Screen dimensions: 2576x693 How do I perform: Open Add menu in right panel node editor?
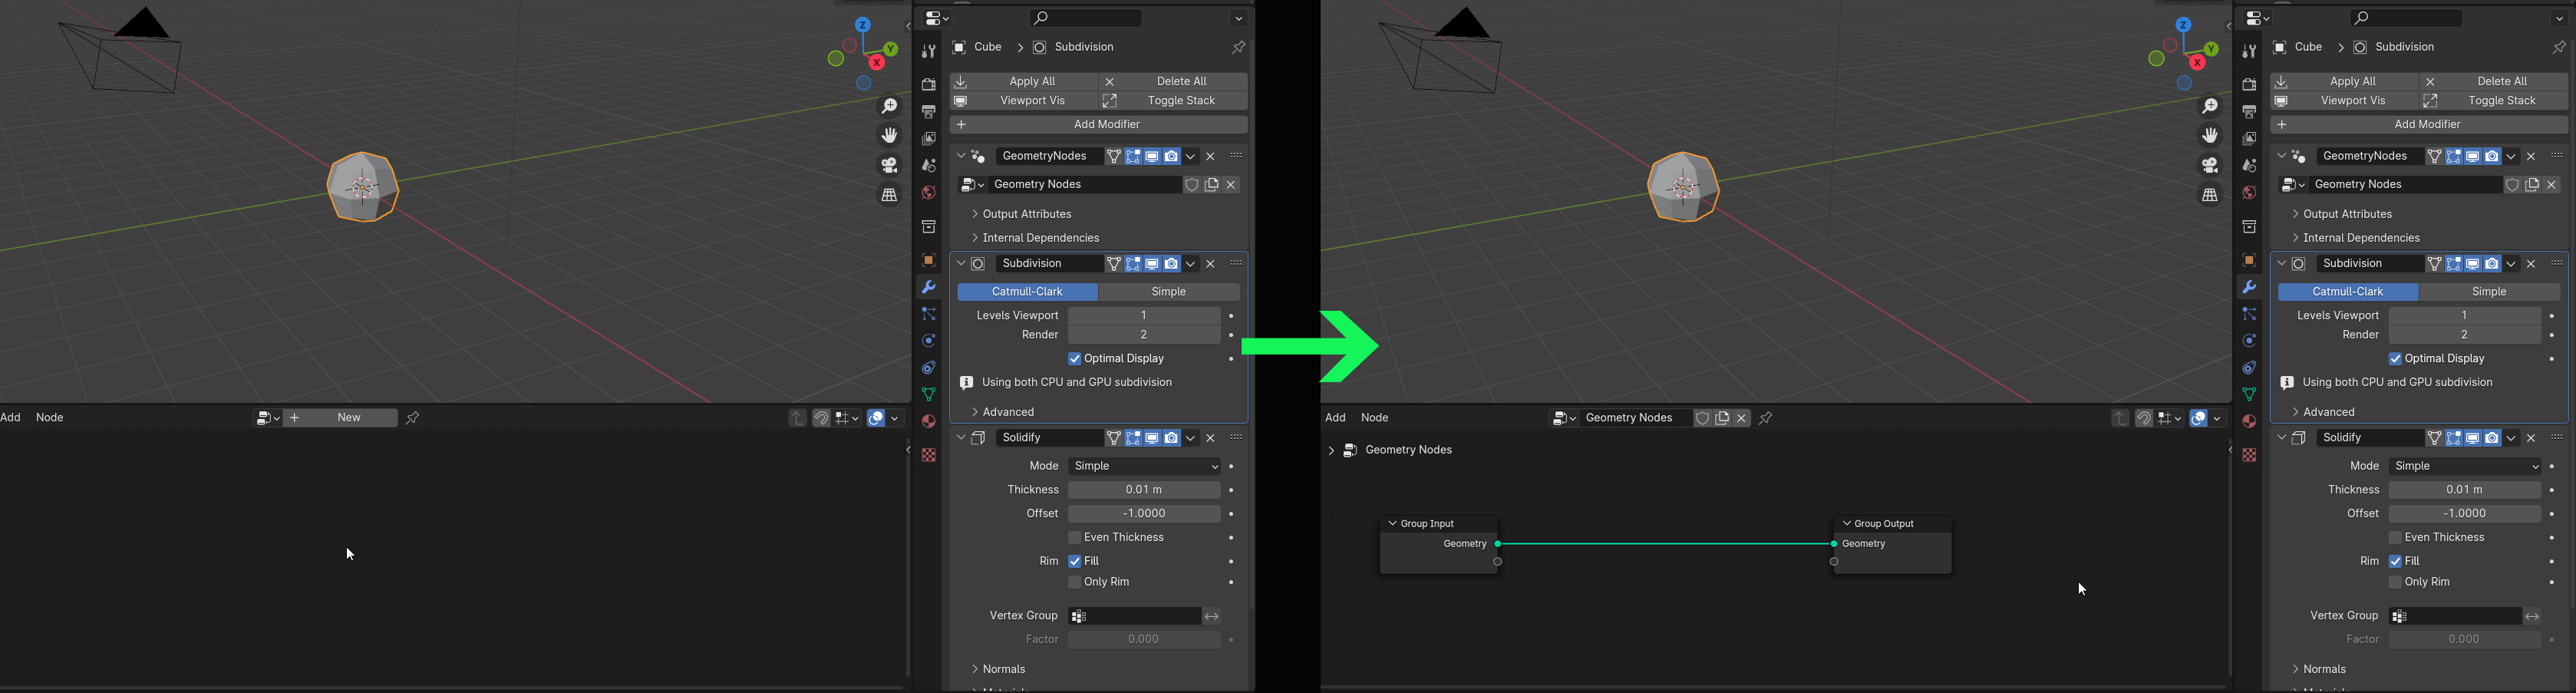point(1335,418)
